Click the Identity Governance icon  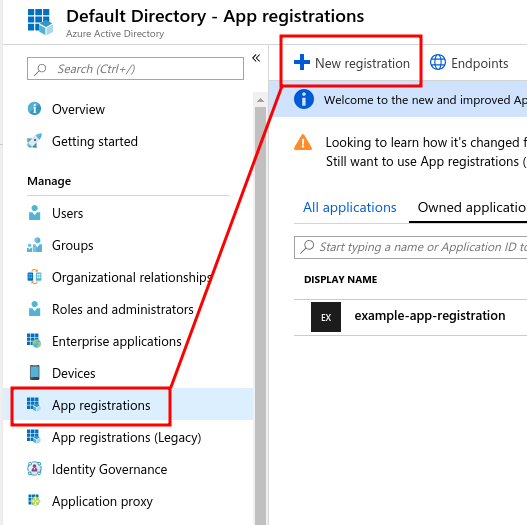point(34,468)
